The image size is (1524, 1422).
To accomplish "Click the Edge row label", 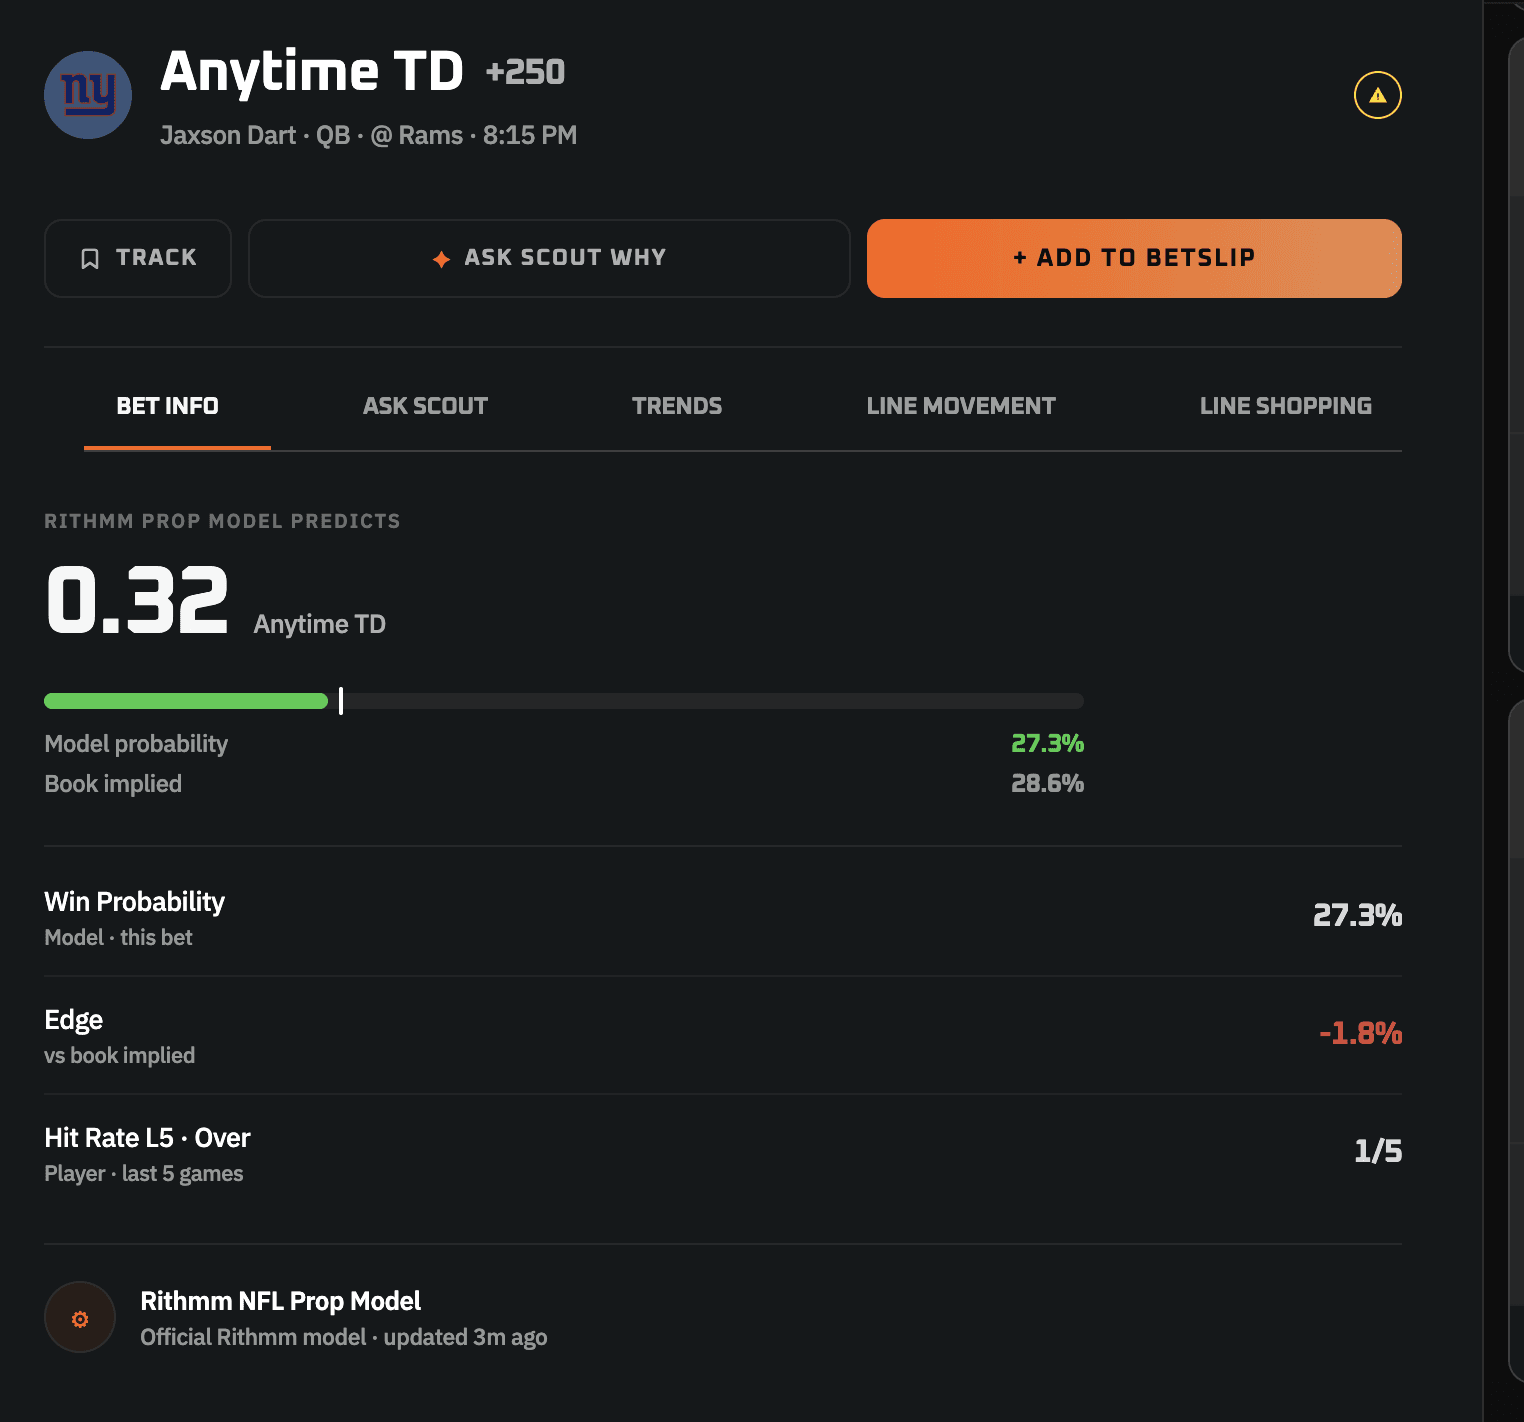I will click(x=74, y=1020).
